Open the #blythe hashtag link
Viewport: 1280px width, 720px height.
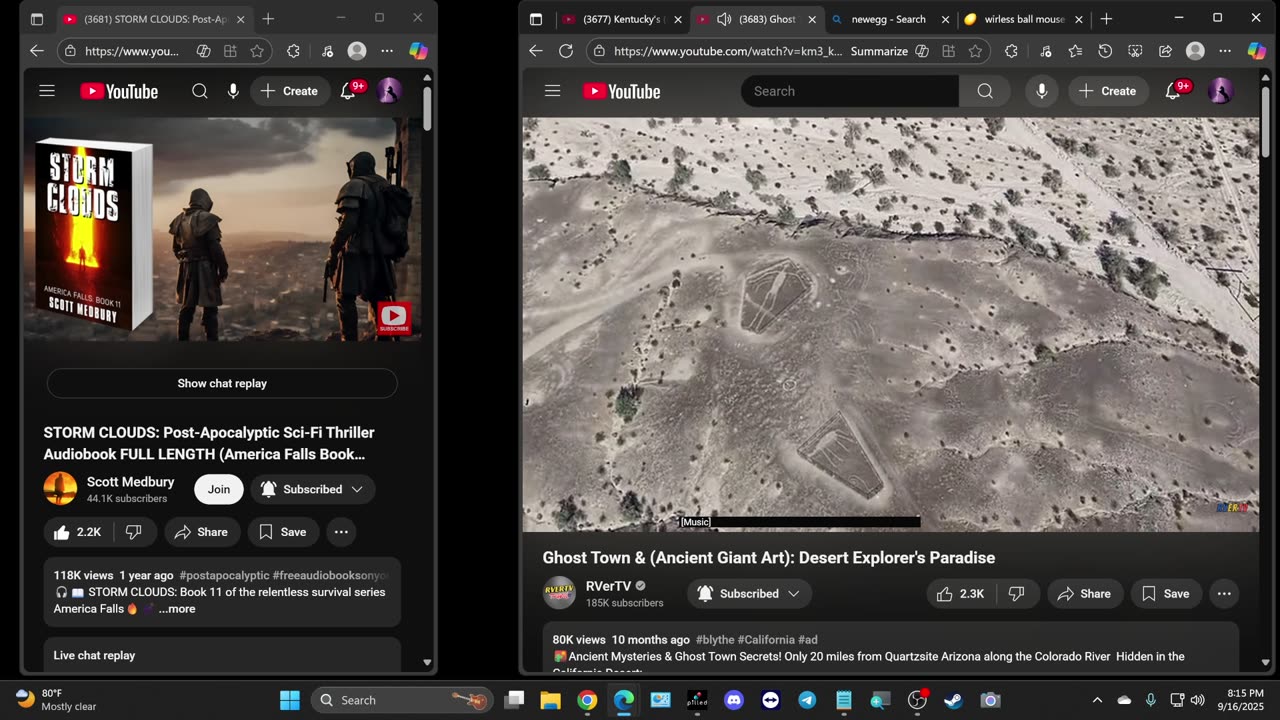click(715, 640)
